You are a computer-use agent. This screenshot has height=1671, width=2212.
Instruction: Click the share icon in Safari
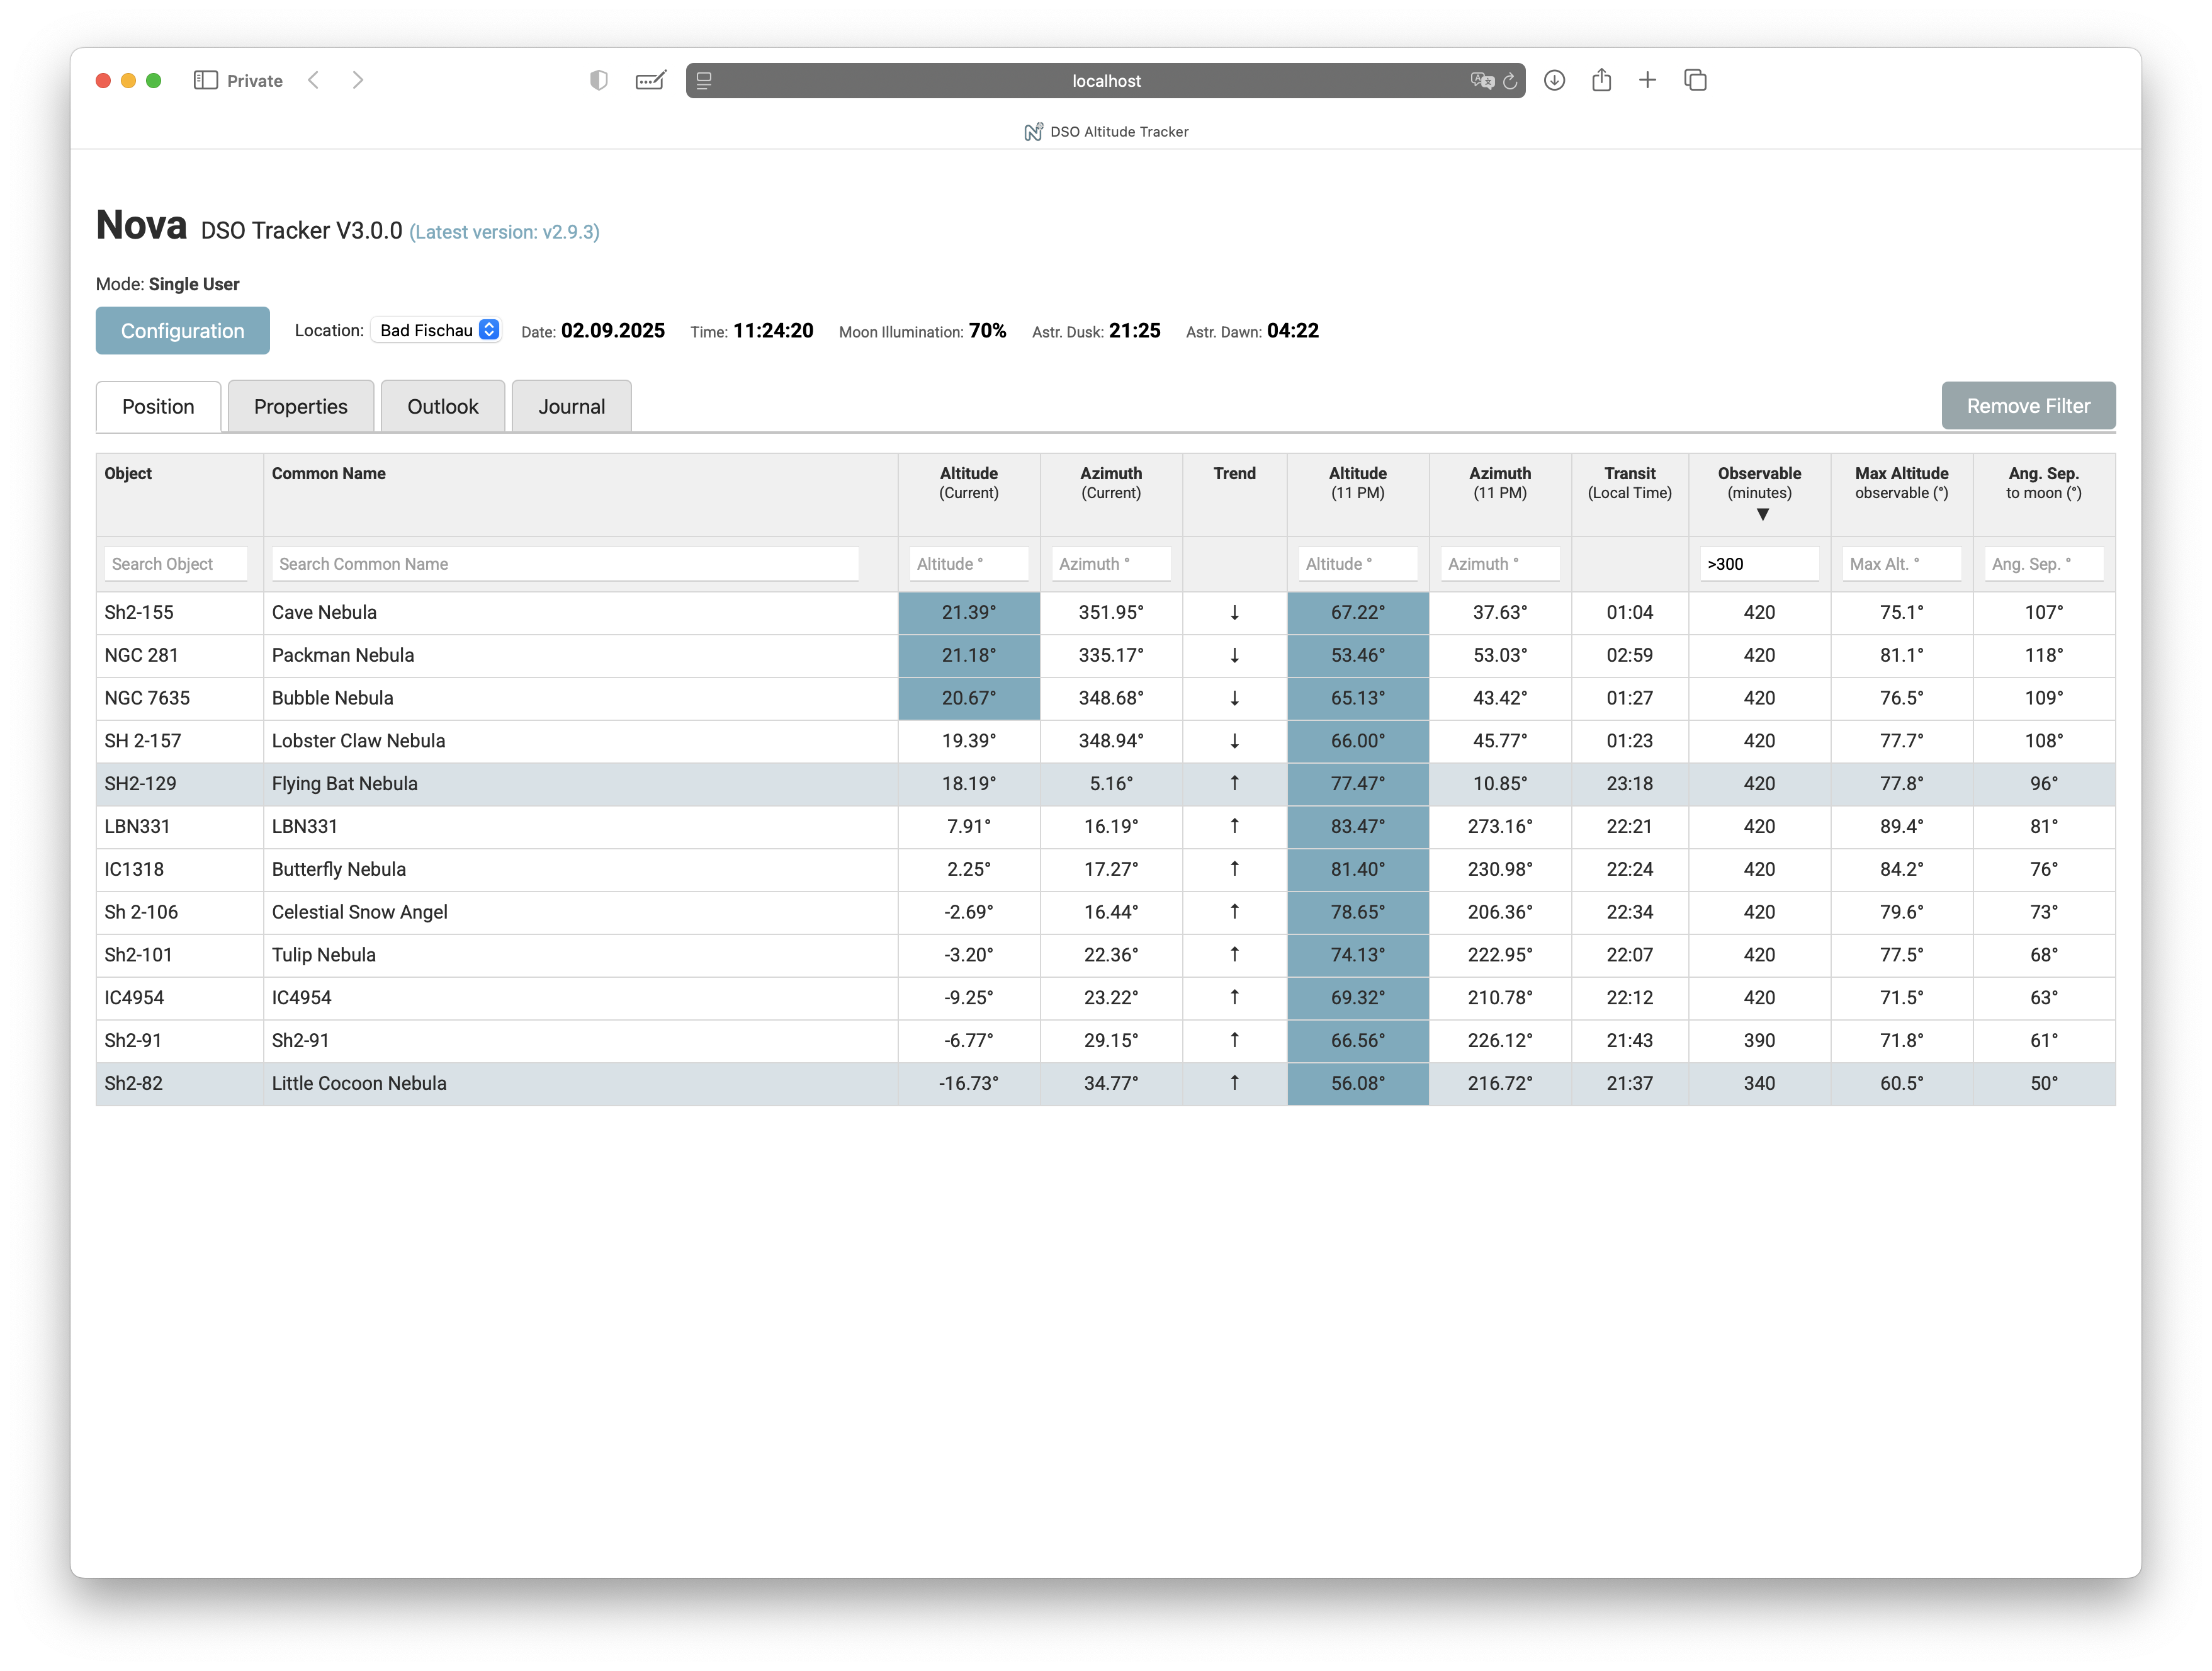coord(1601,80)
